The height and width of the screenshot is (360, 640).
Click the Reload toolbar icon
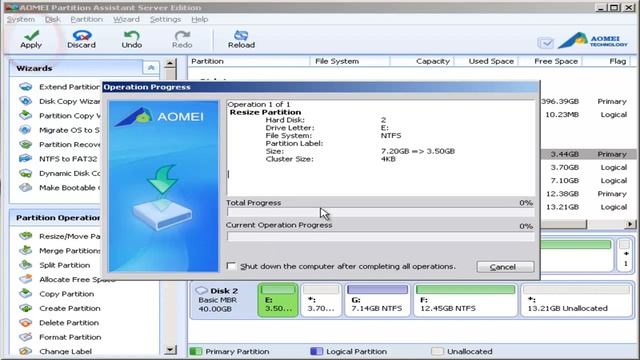[241, 35]
